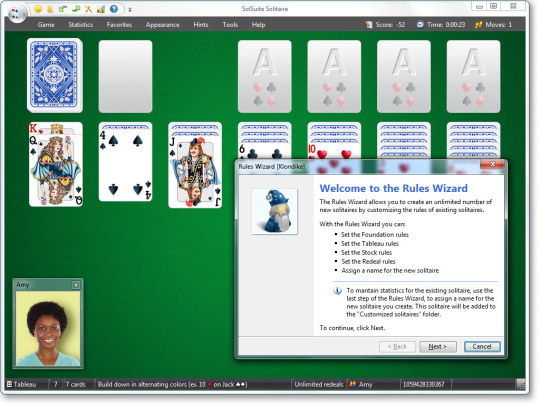Image resolution: width=540 pixels, height=405 pixels.
Task: Close the Rules Wizard dialog
Action: [492, 164]
